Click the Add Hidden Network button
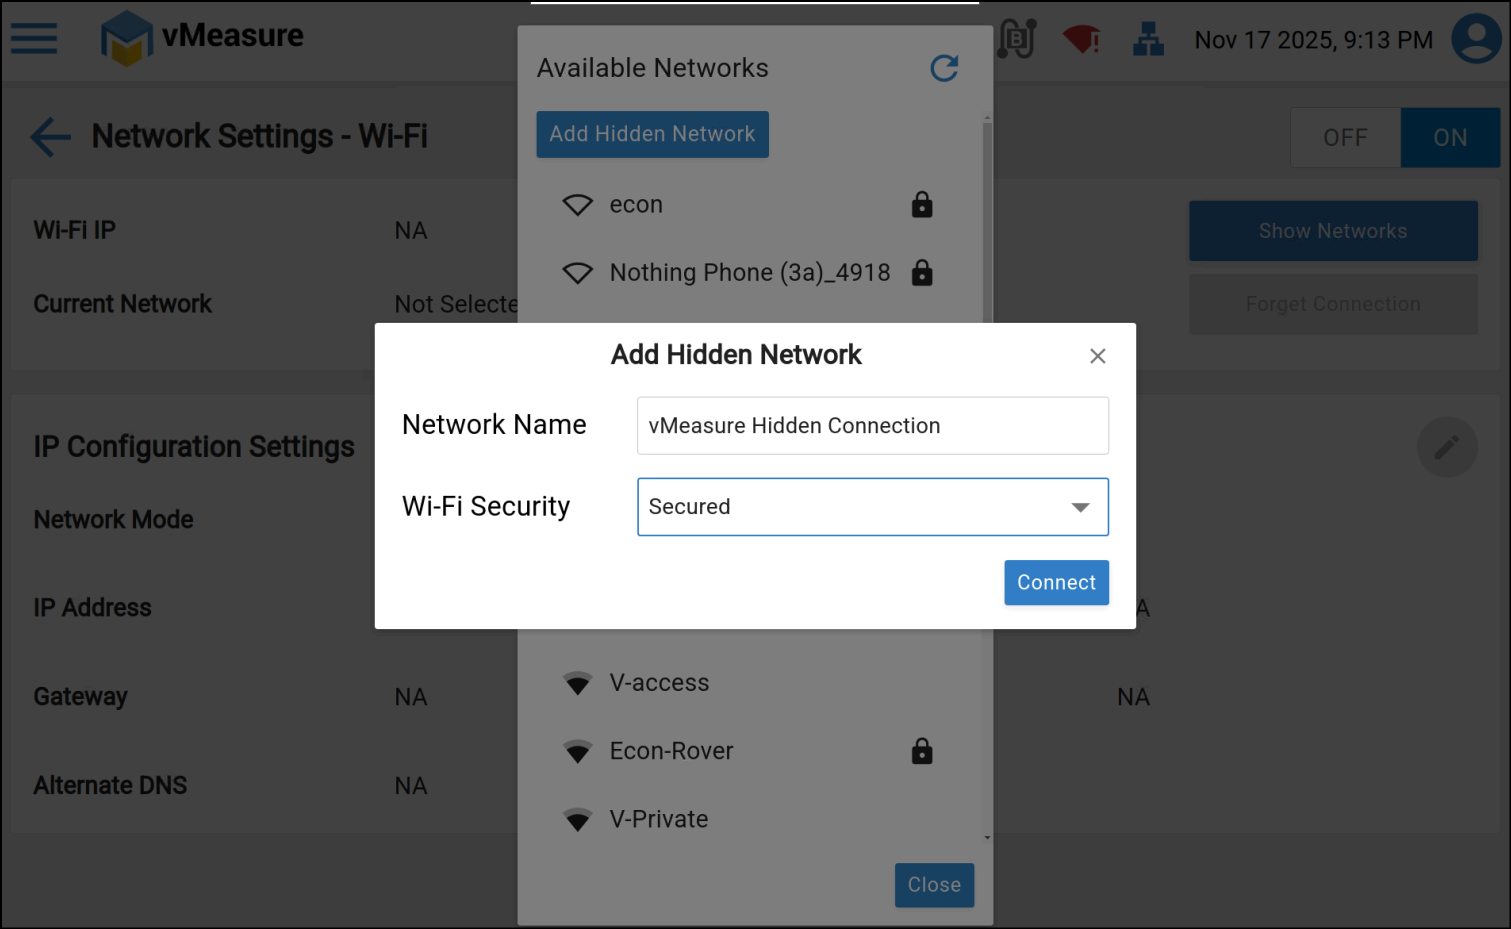1511x929 pixels. [652, 134]
